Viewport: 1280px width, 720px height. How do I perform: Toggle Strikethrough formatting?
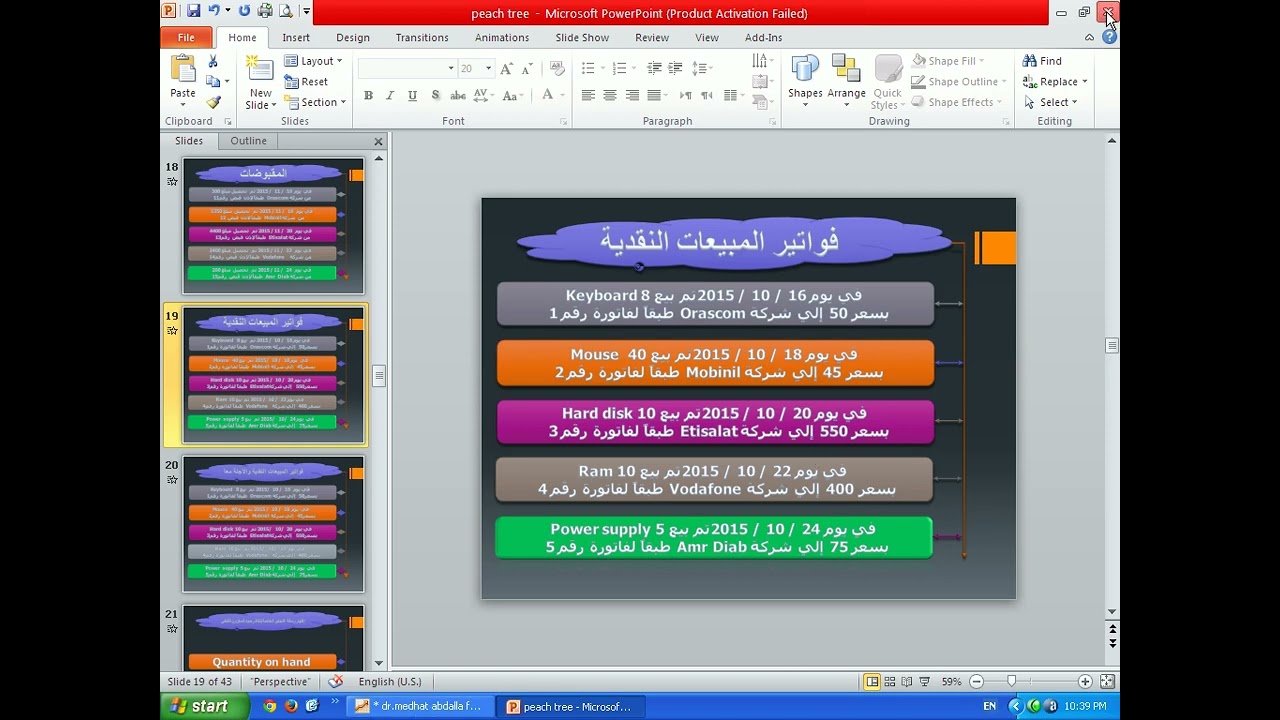(x=458, y=96)
